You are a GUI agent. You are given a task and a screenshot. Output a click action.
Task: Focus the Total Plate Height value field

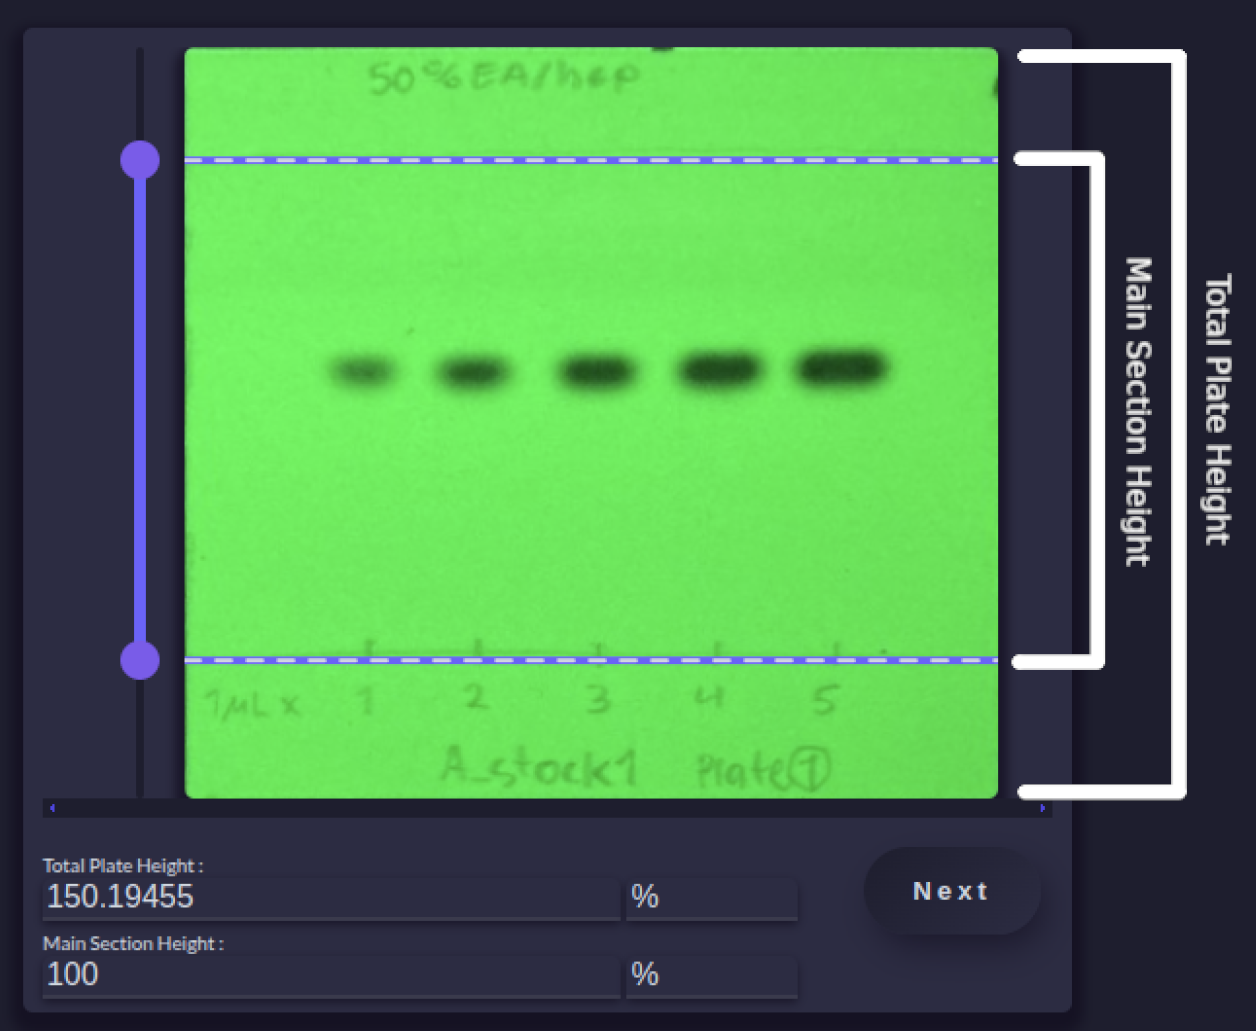pos(330,897)
